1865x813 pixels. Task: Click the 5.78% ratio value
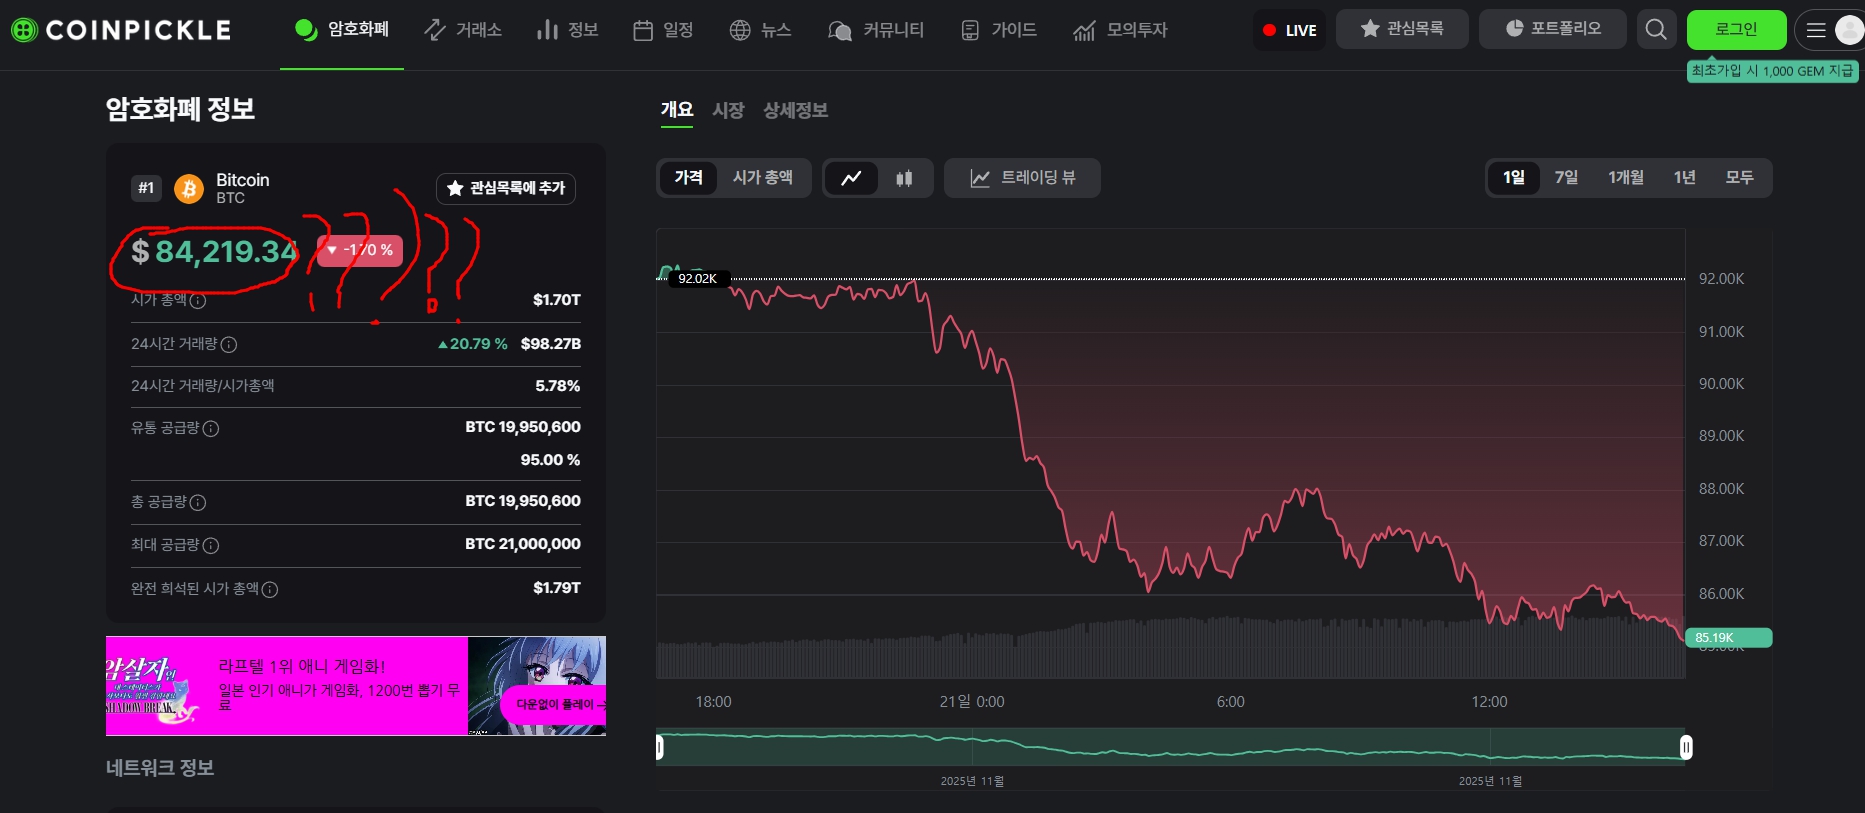[558, 386]
